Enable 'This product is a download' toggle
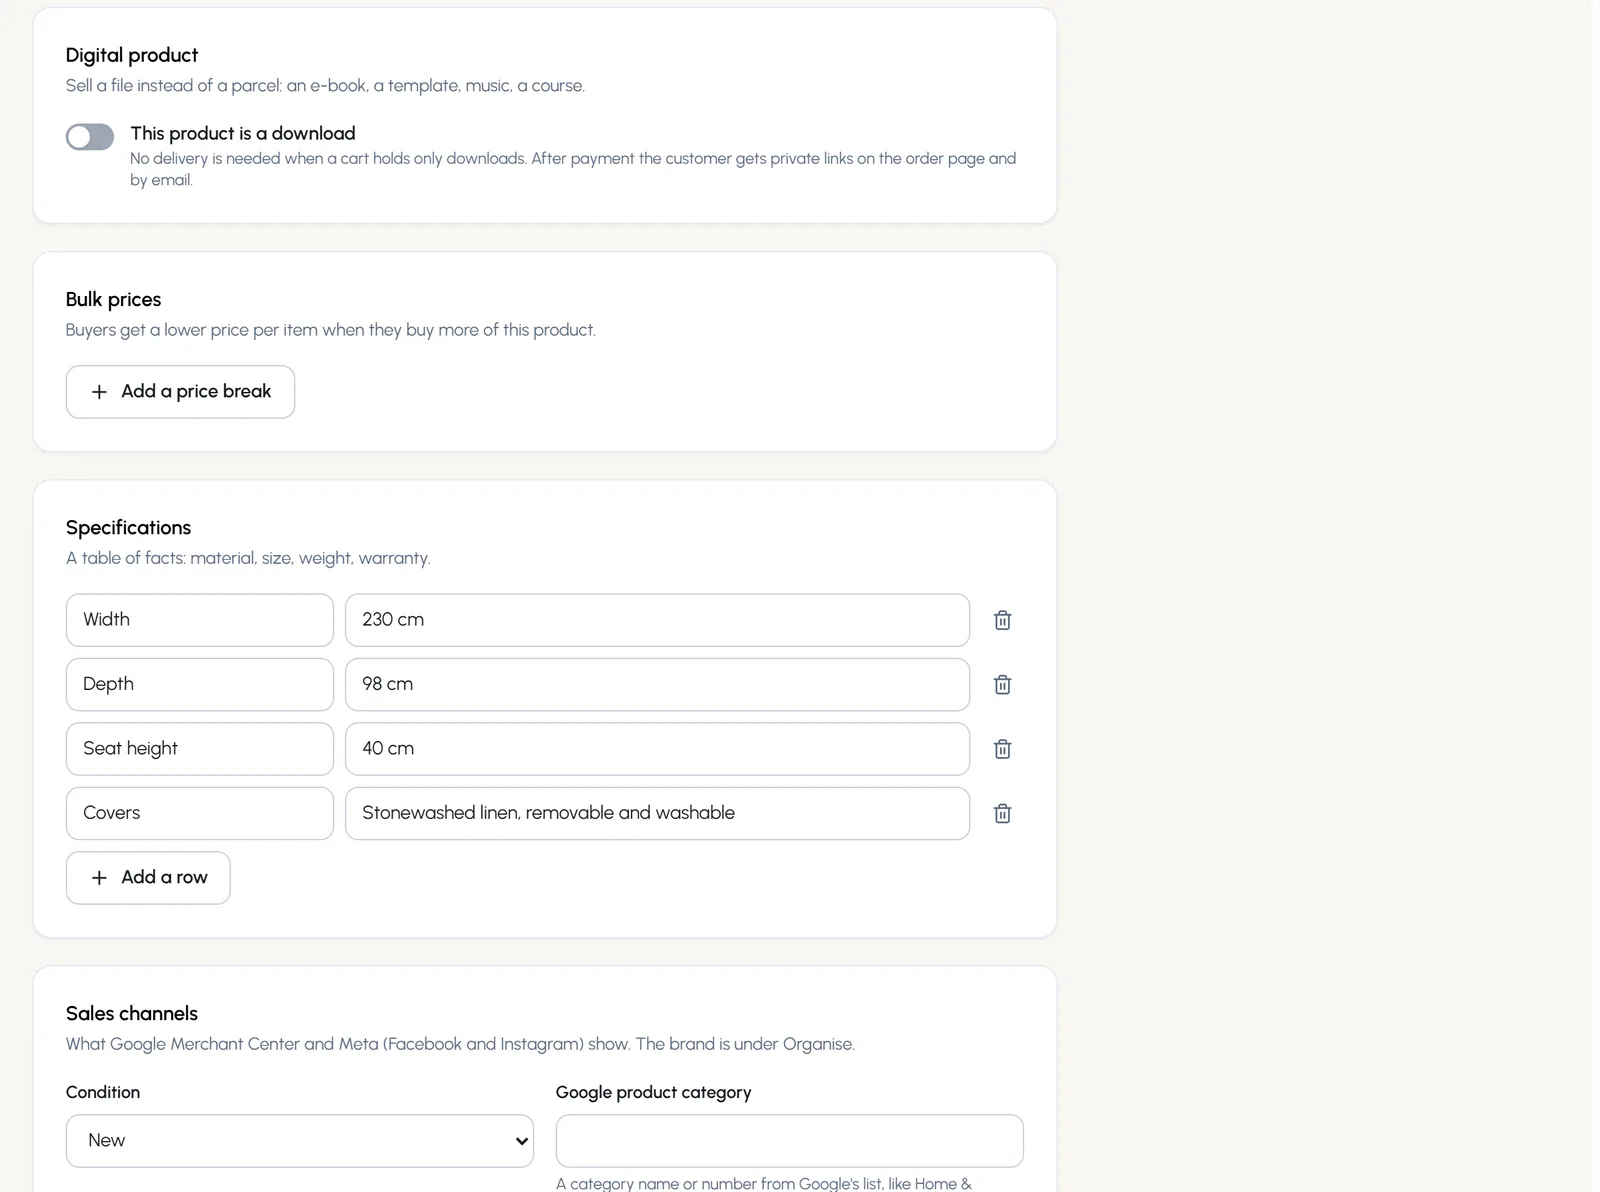 click(90, 137)
